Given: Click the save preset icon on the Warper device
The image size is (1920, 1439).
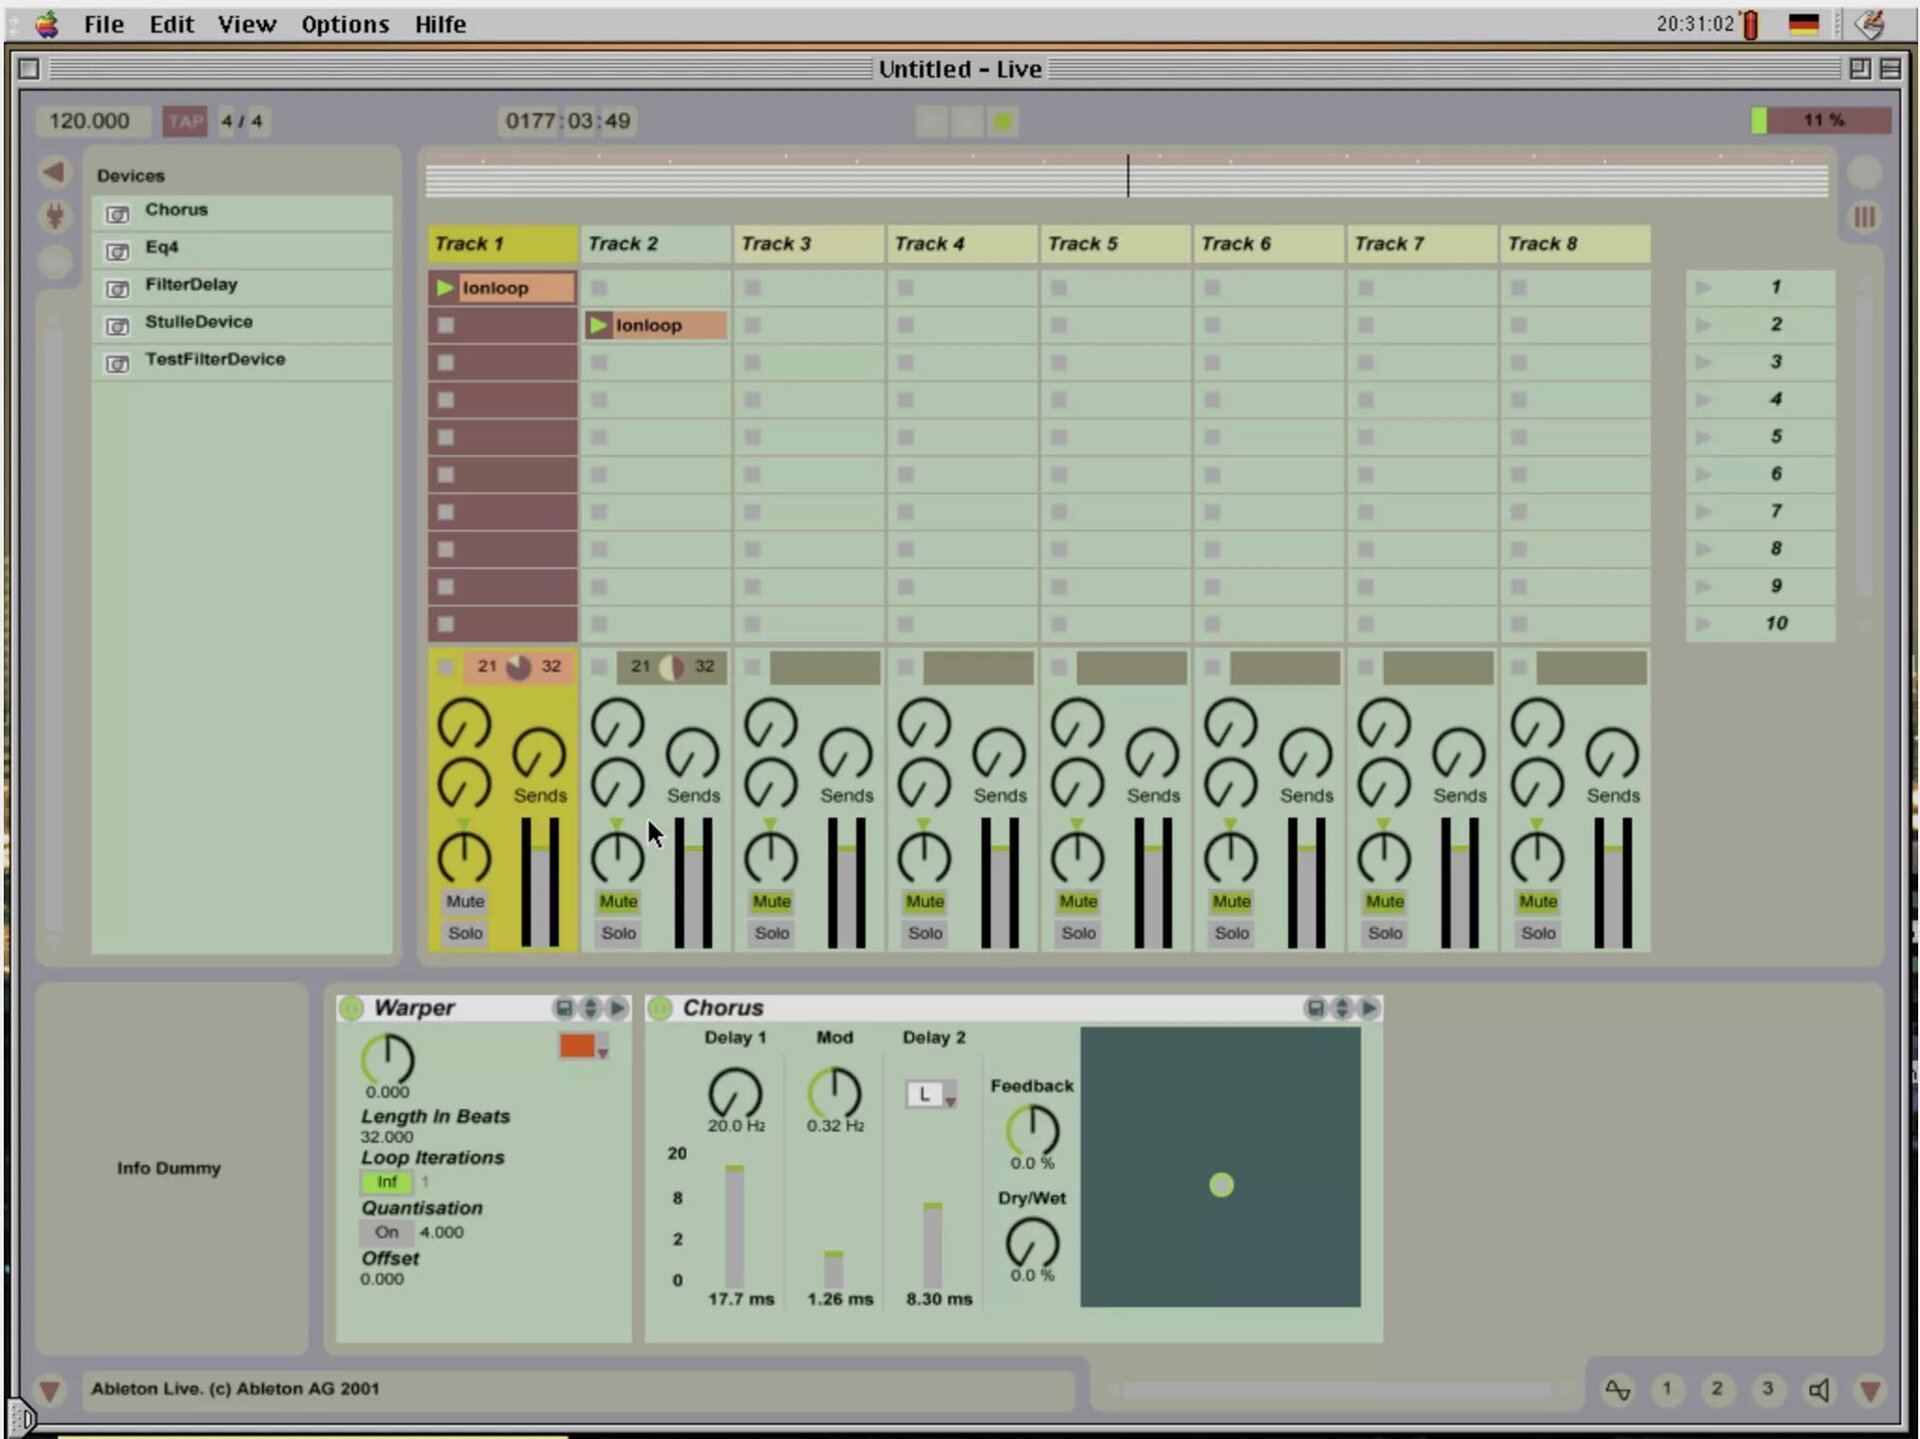Looking at the screenshot, I should coord(564,1009).
